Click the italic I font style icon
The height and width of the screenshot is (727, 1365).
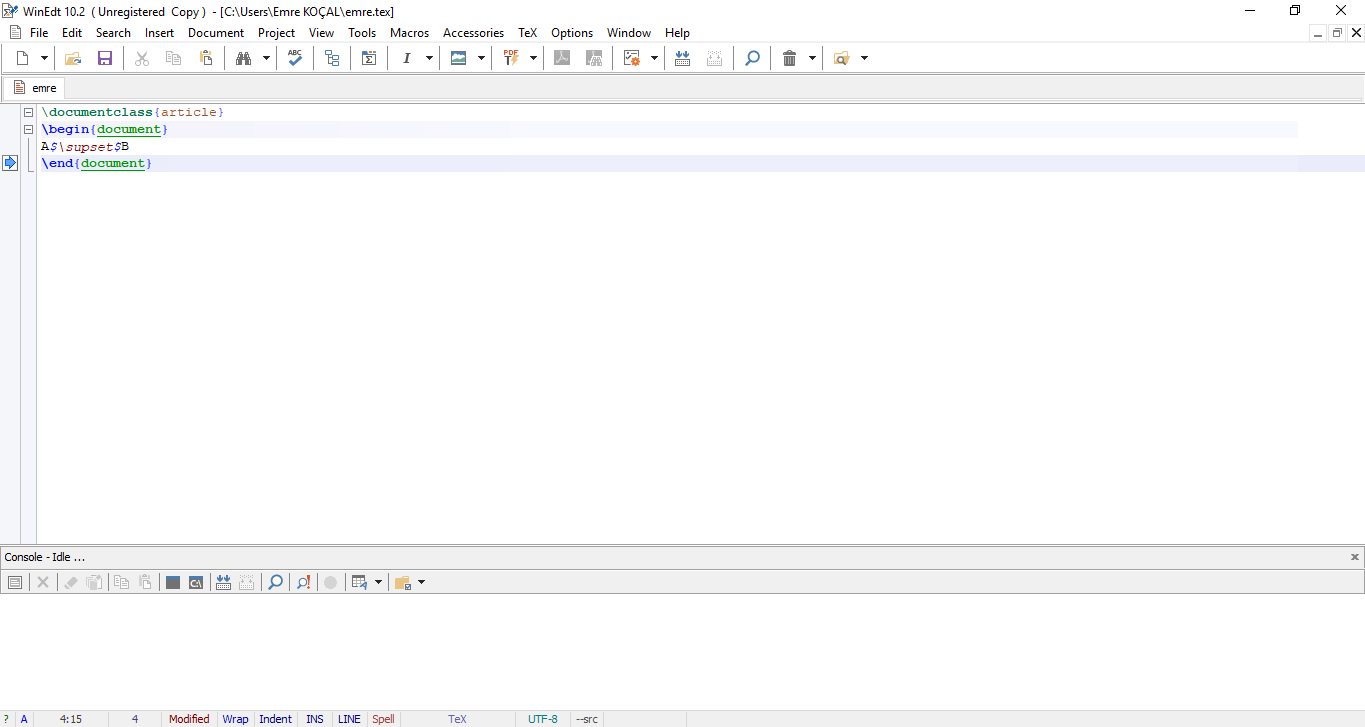pyautogui.click(x=406, y=58)
